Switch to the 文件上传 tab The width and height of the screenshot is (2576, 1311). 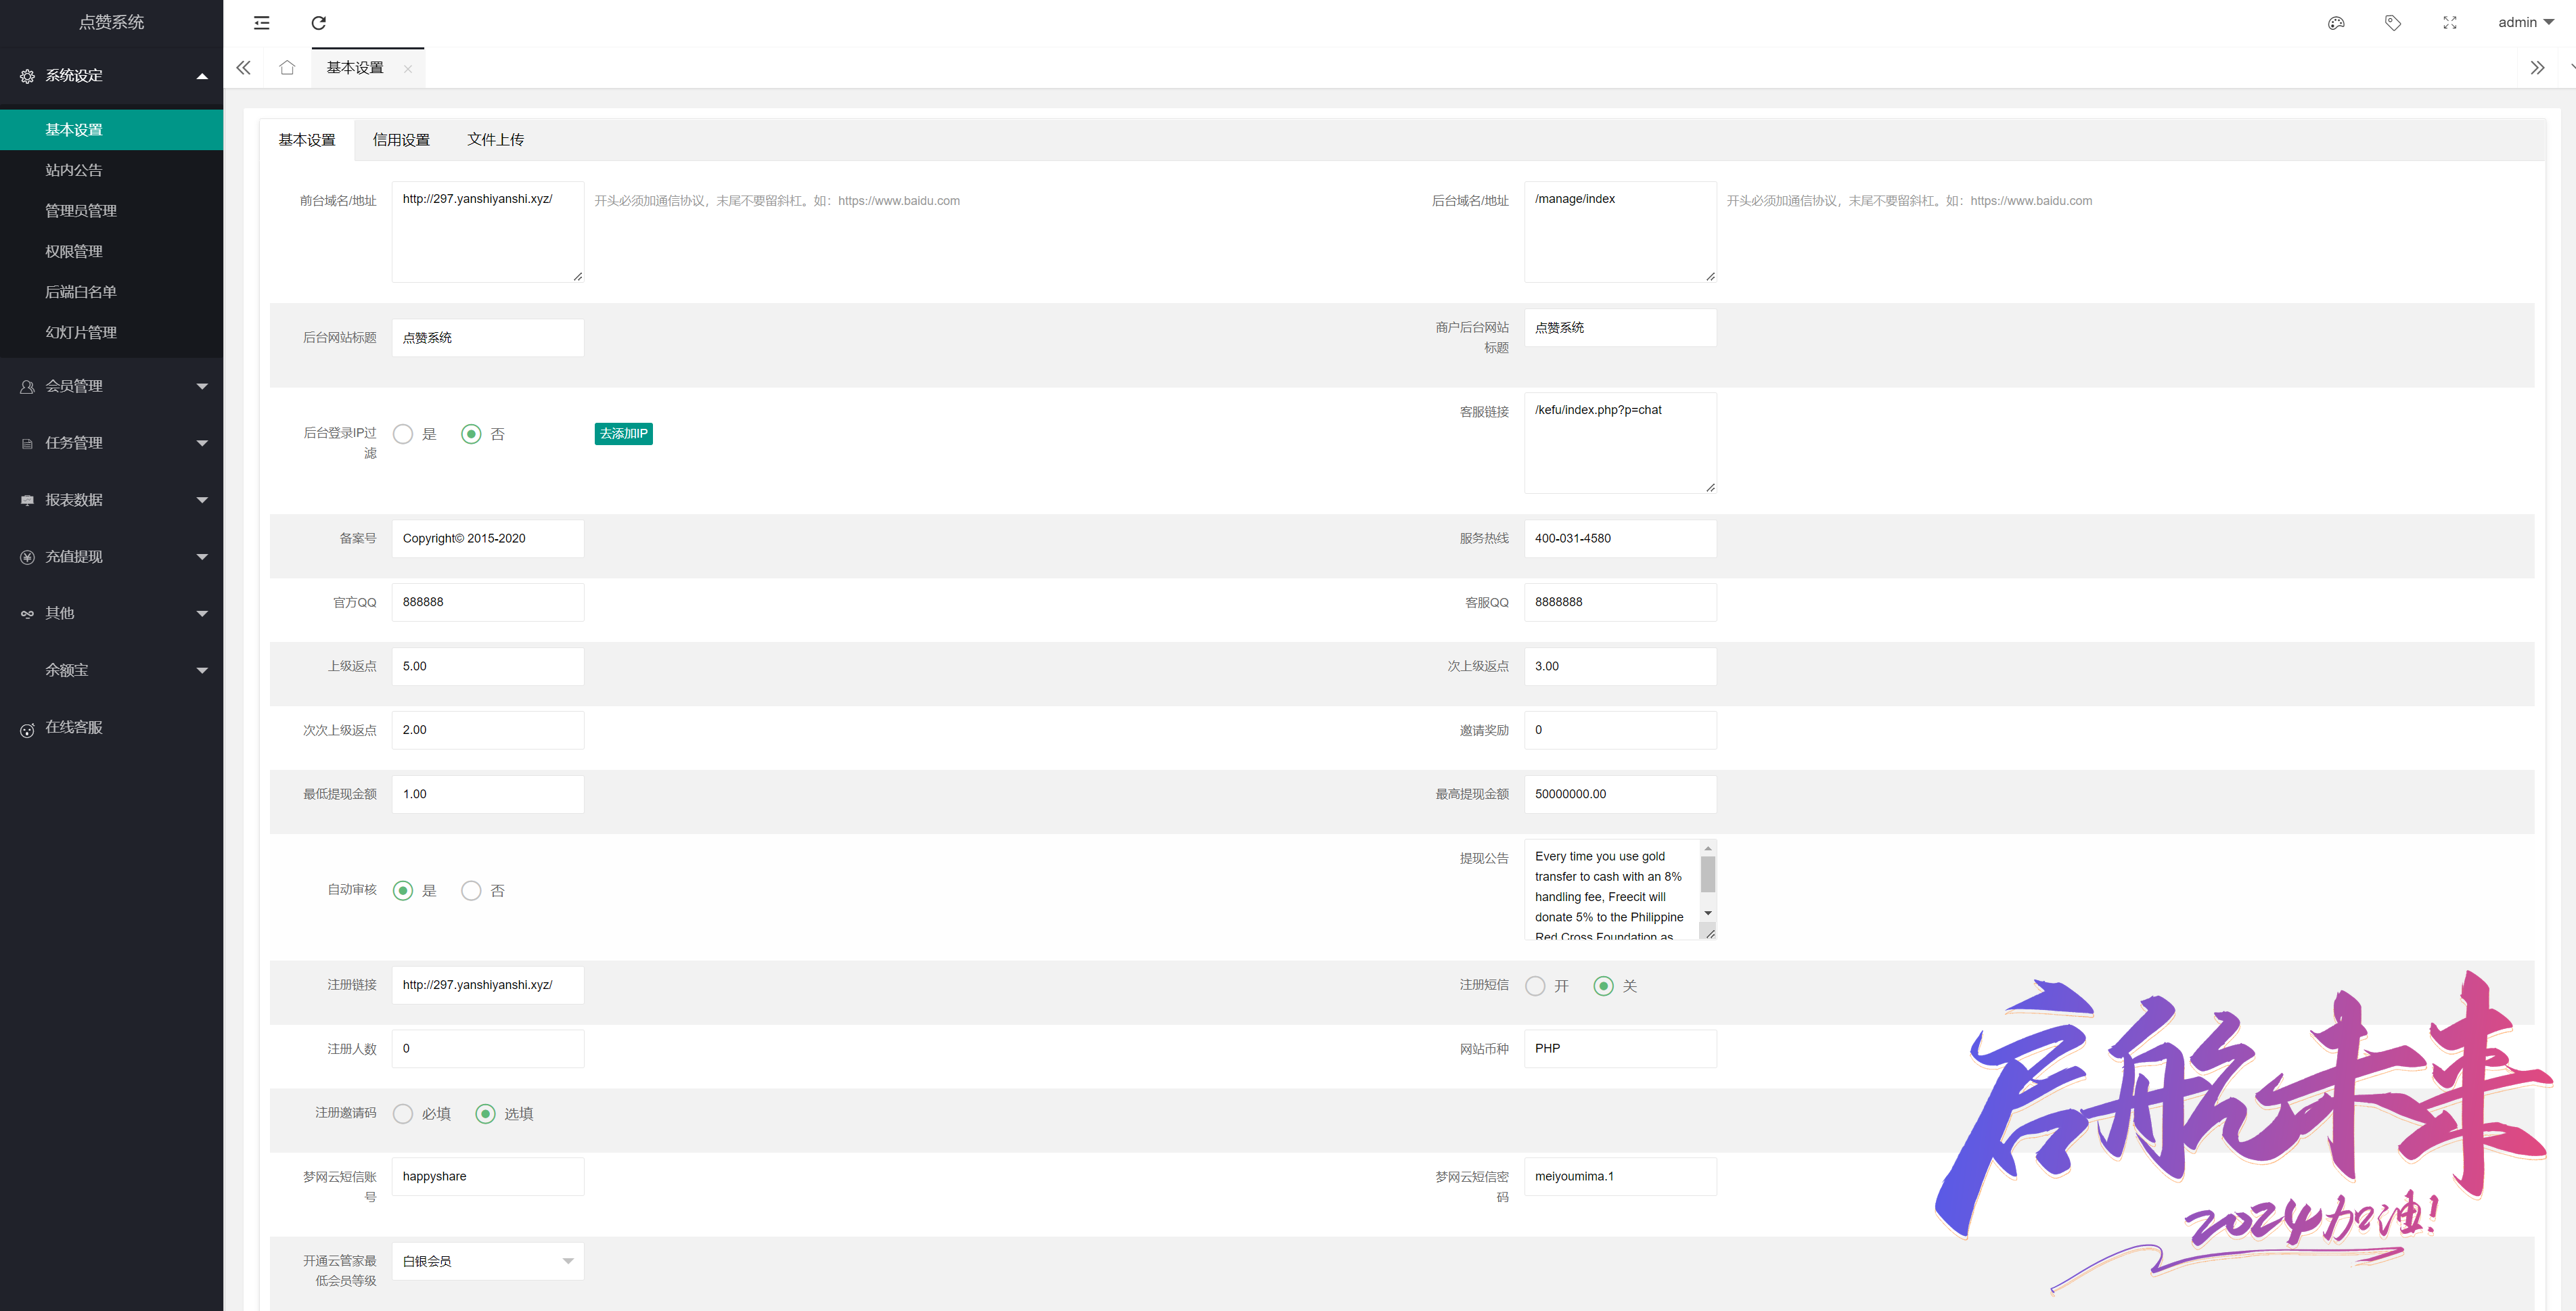click(x=495, y=140)
